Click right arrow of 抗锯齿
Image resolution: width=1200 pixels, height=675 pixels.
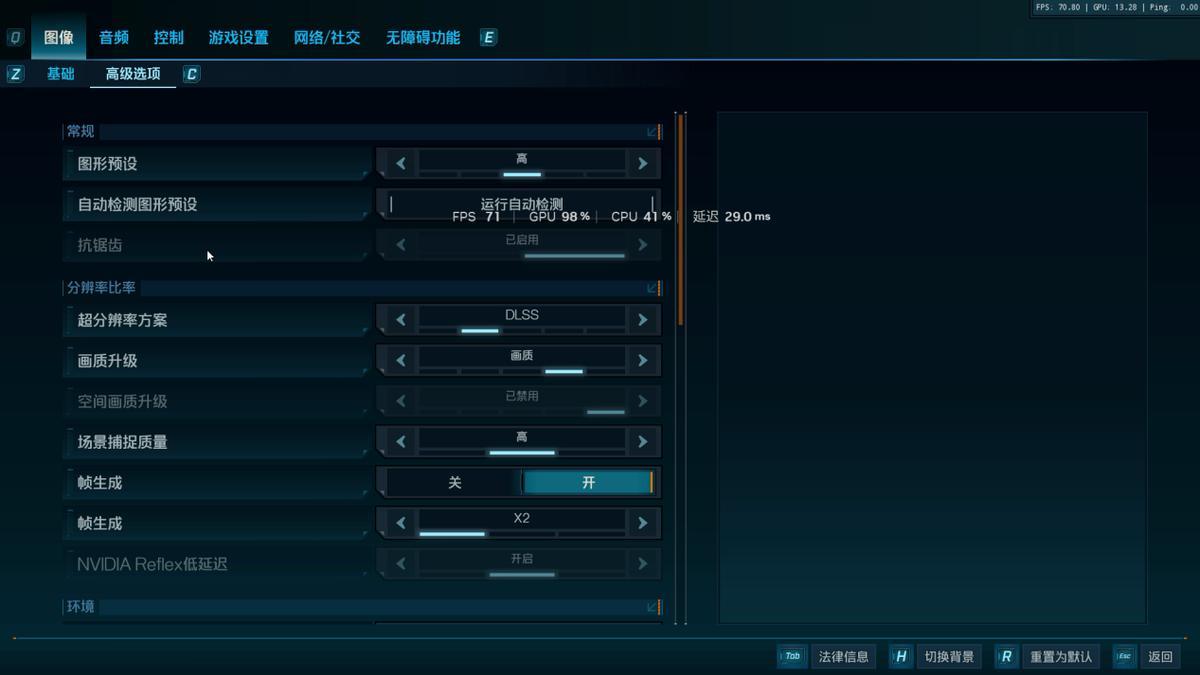tap(642, 245)
